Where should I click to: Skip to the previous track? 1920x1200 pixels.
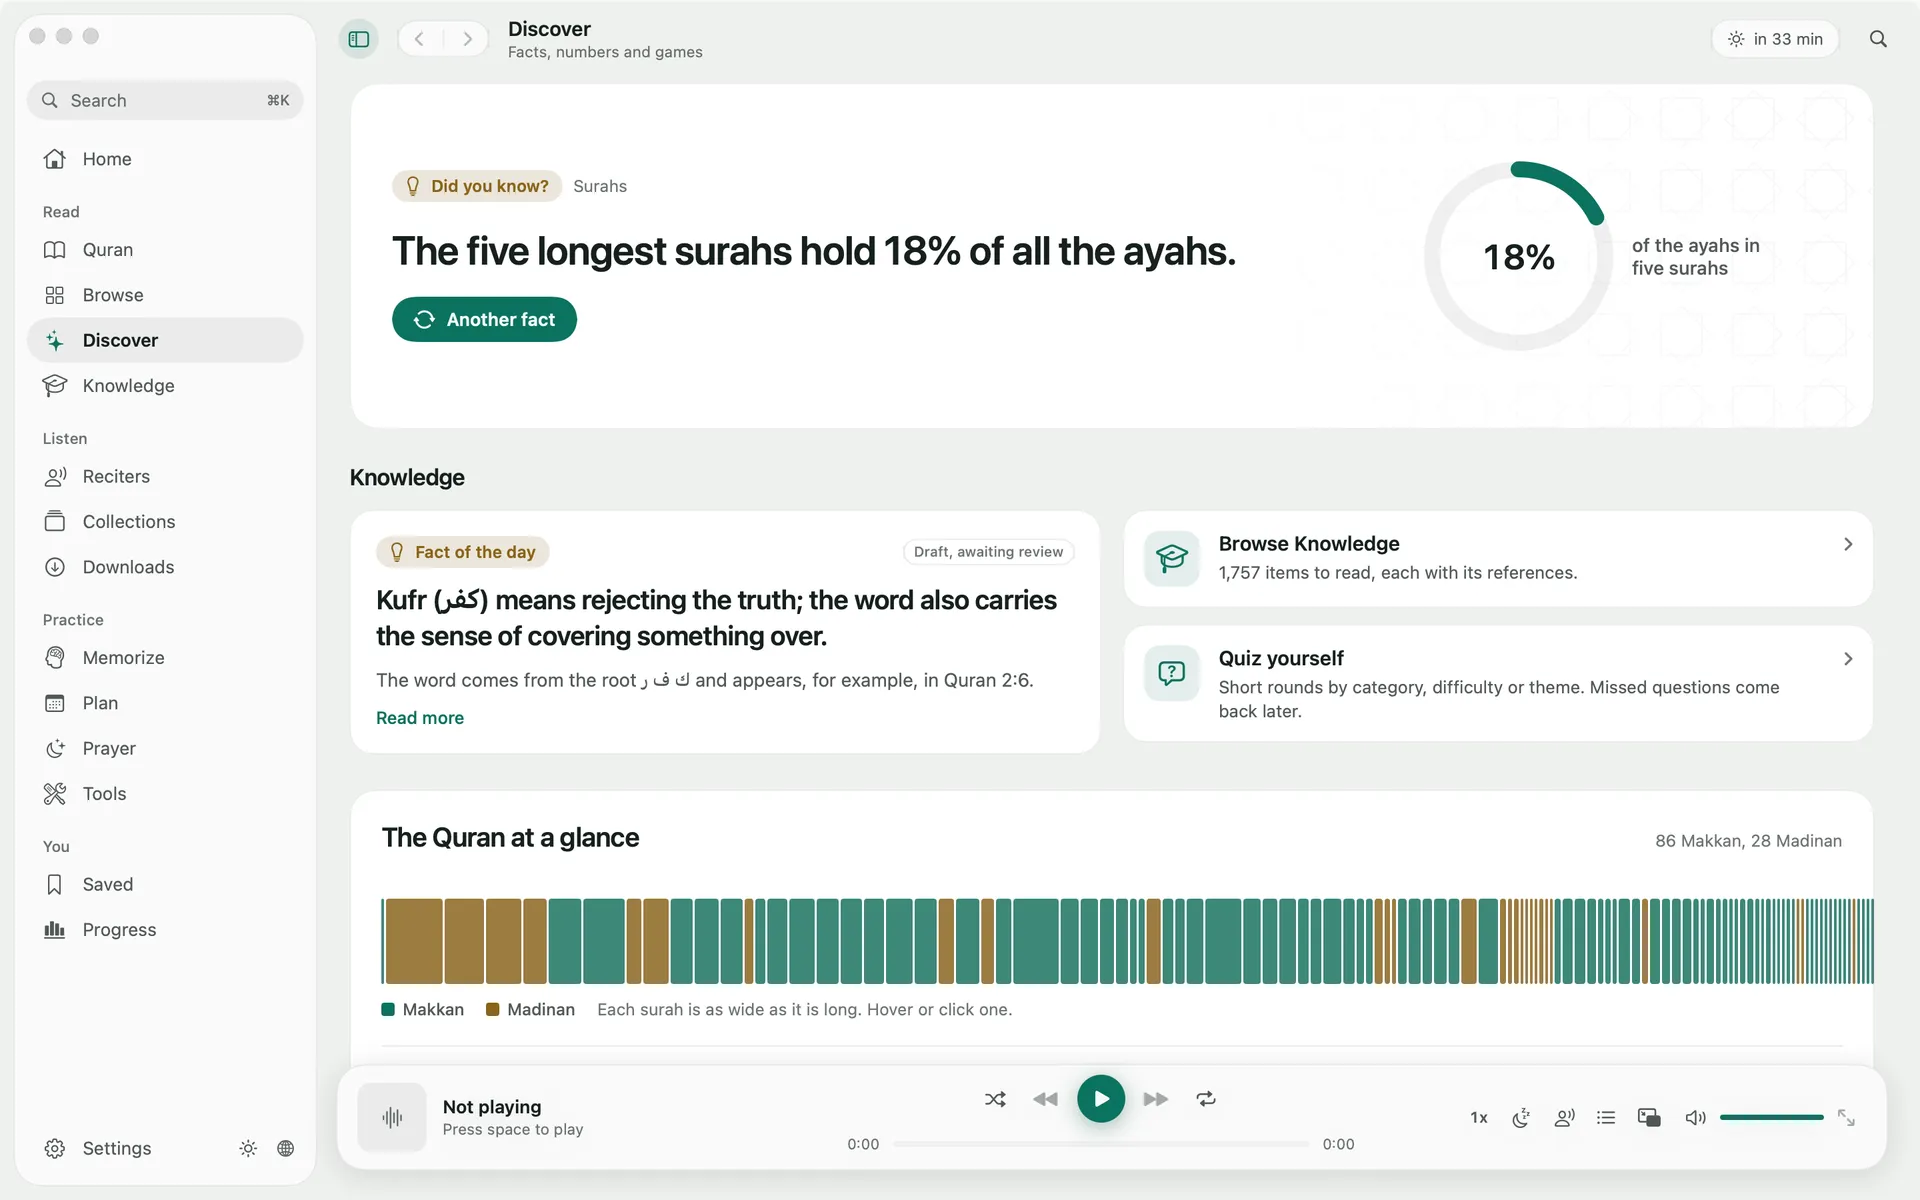(x=1045, y=1099)
